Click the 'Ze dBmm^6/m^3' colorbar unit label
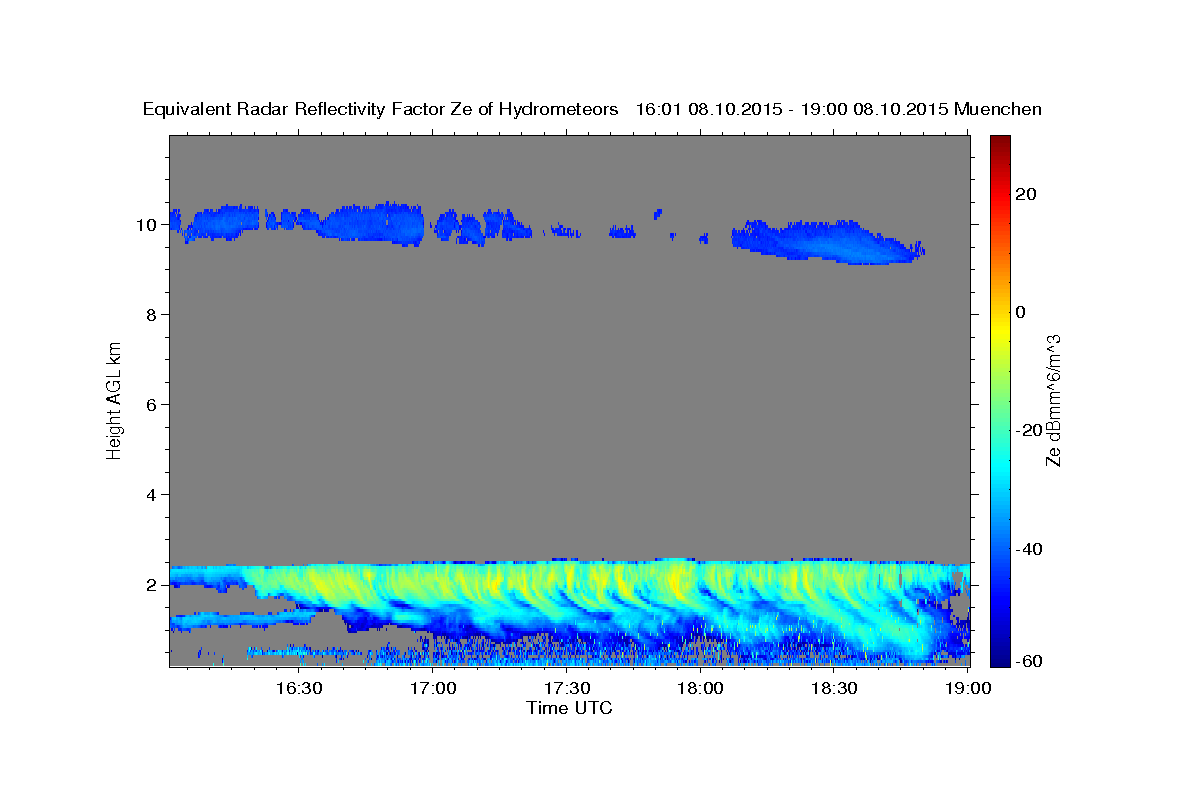This screenshot has width=1200, height=800. 1053,400
